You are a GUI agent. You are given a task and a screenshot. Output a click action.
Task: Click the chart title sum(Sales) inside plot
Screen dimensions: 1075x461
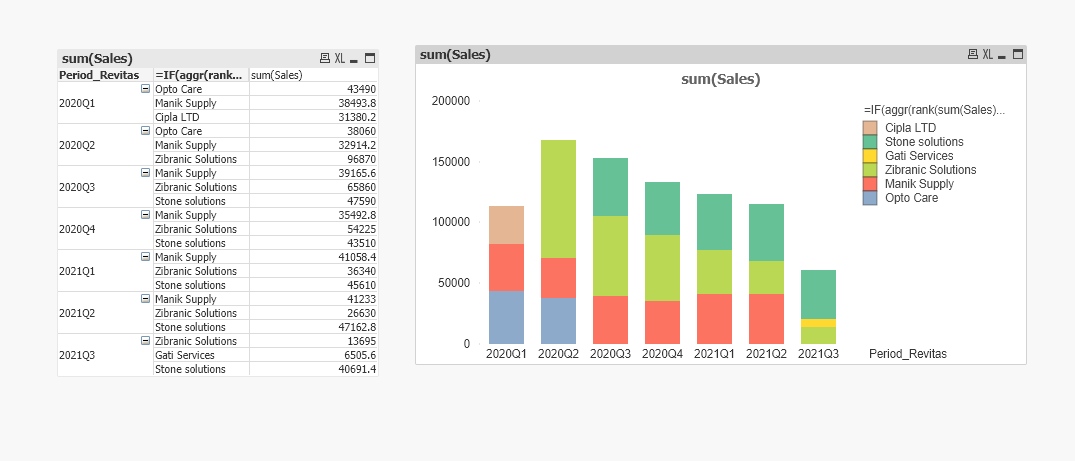coord(721,80)
